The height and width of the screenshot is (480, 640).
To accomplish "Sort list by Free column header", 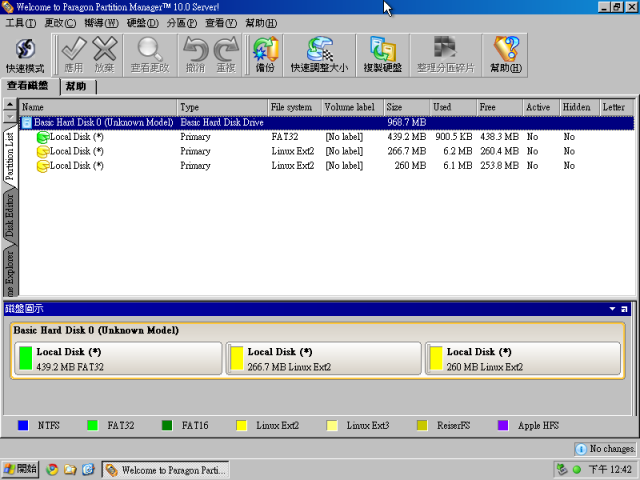I will pos(500,107).
